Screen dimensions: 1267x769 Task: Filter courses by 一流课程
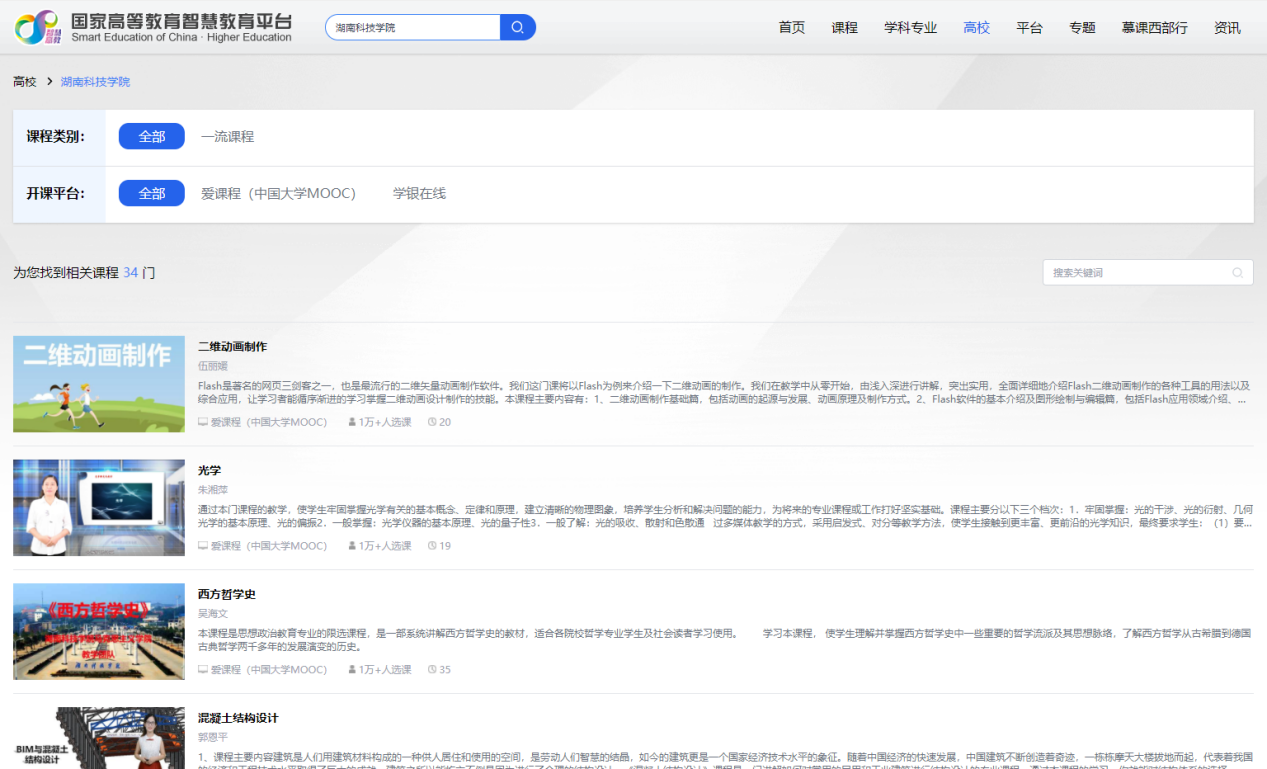coord(227,136)
